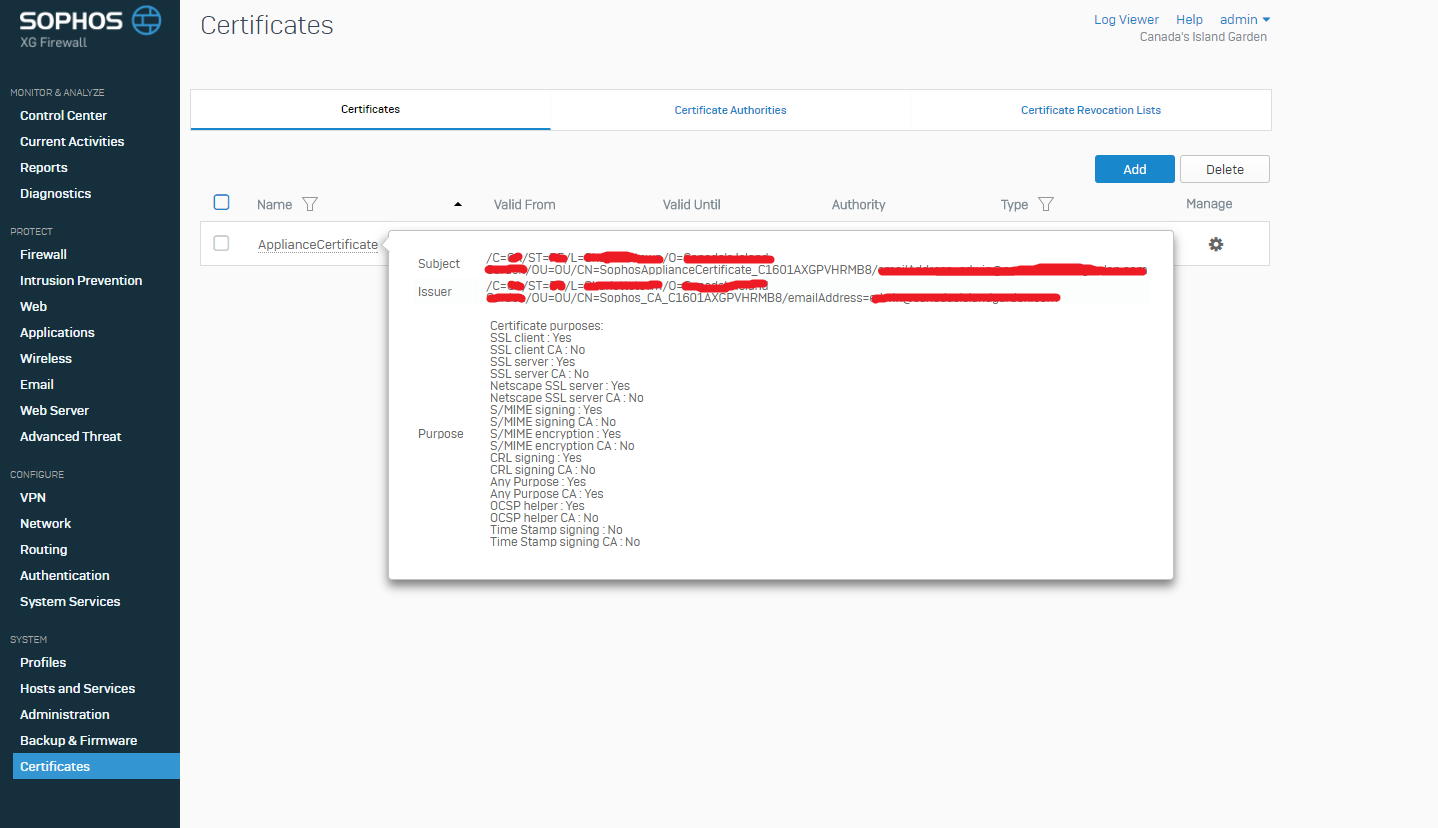Go to Wireless settings
1438x828 pixels.
(46, 358)
